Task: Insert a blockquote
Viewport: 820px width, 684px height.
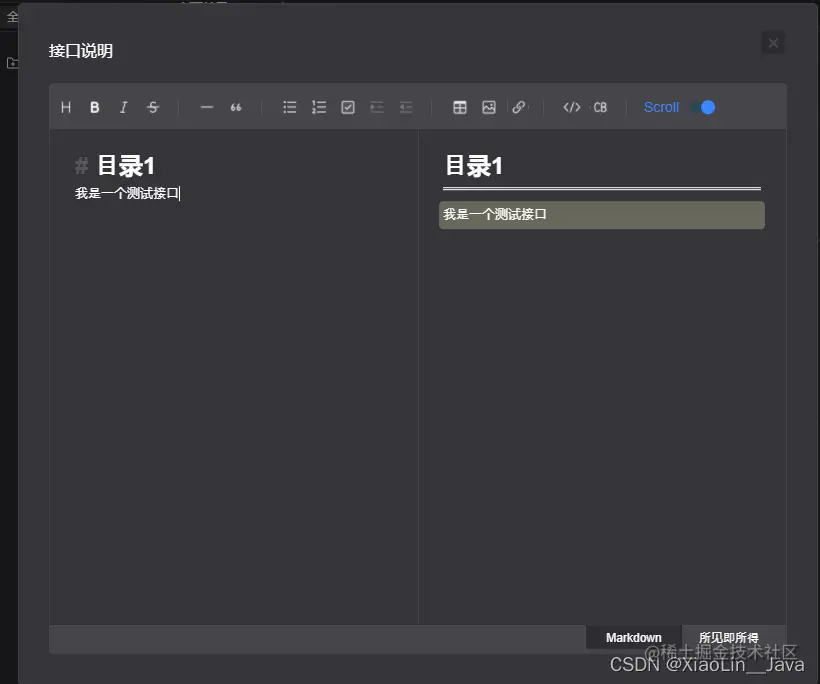Action: point(236,107)
